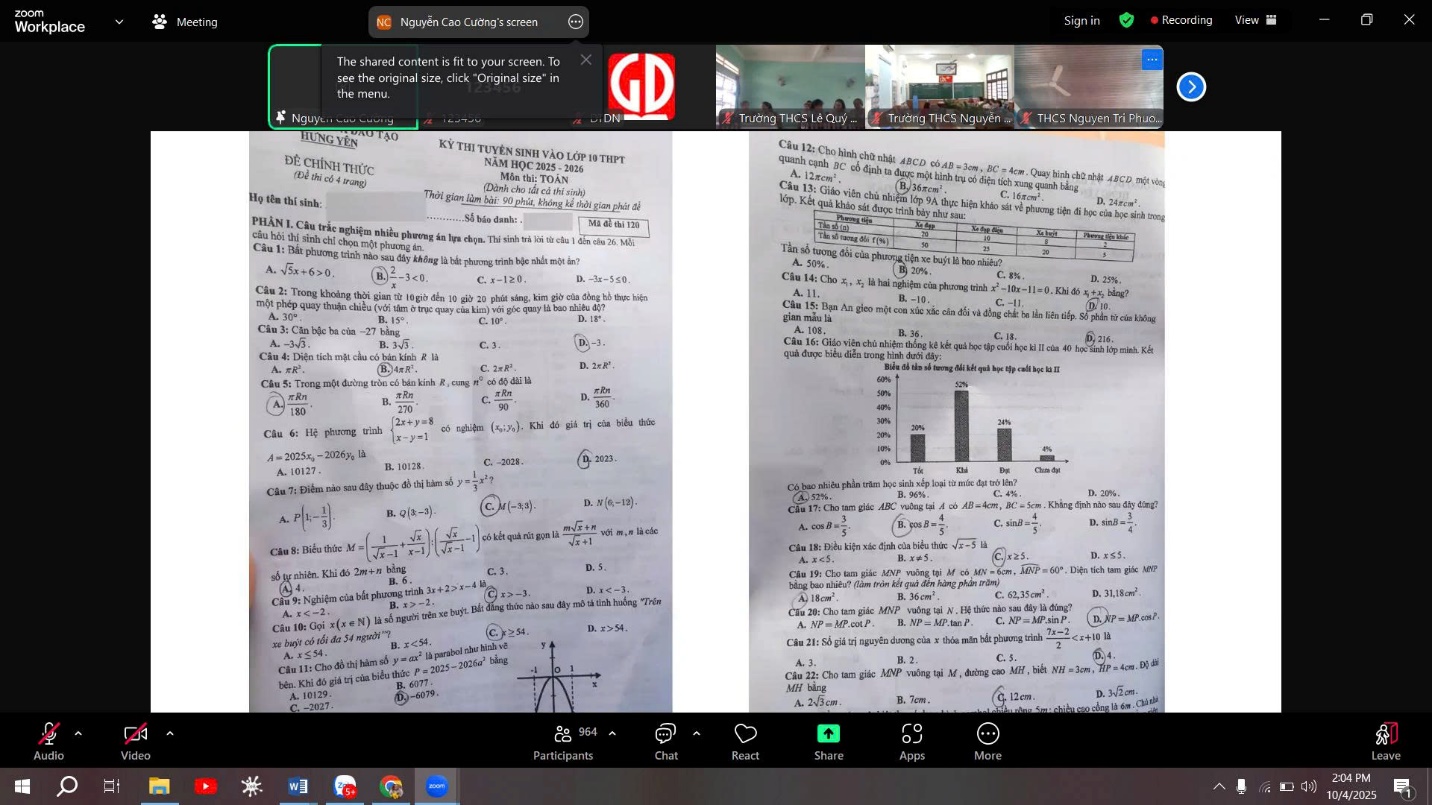This screenshot has height=805, width=1432.
Task: Click the green Share screen button
Action: tap(828, 740)
